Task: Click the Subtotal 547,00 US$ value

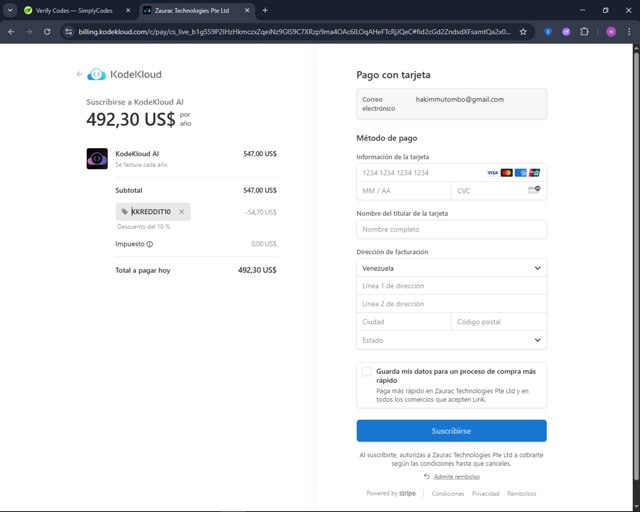Action: point(260,190)
